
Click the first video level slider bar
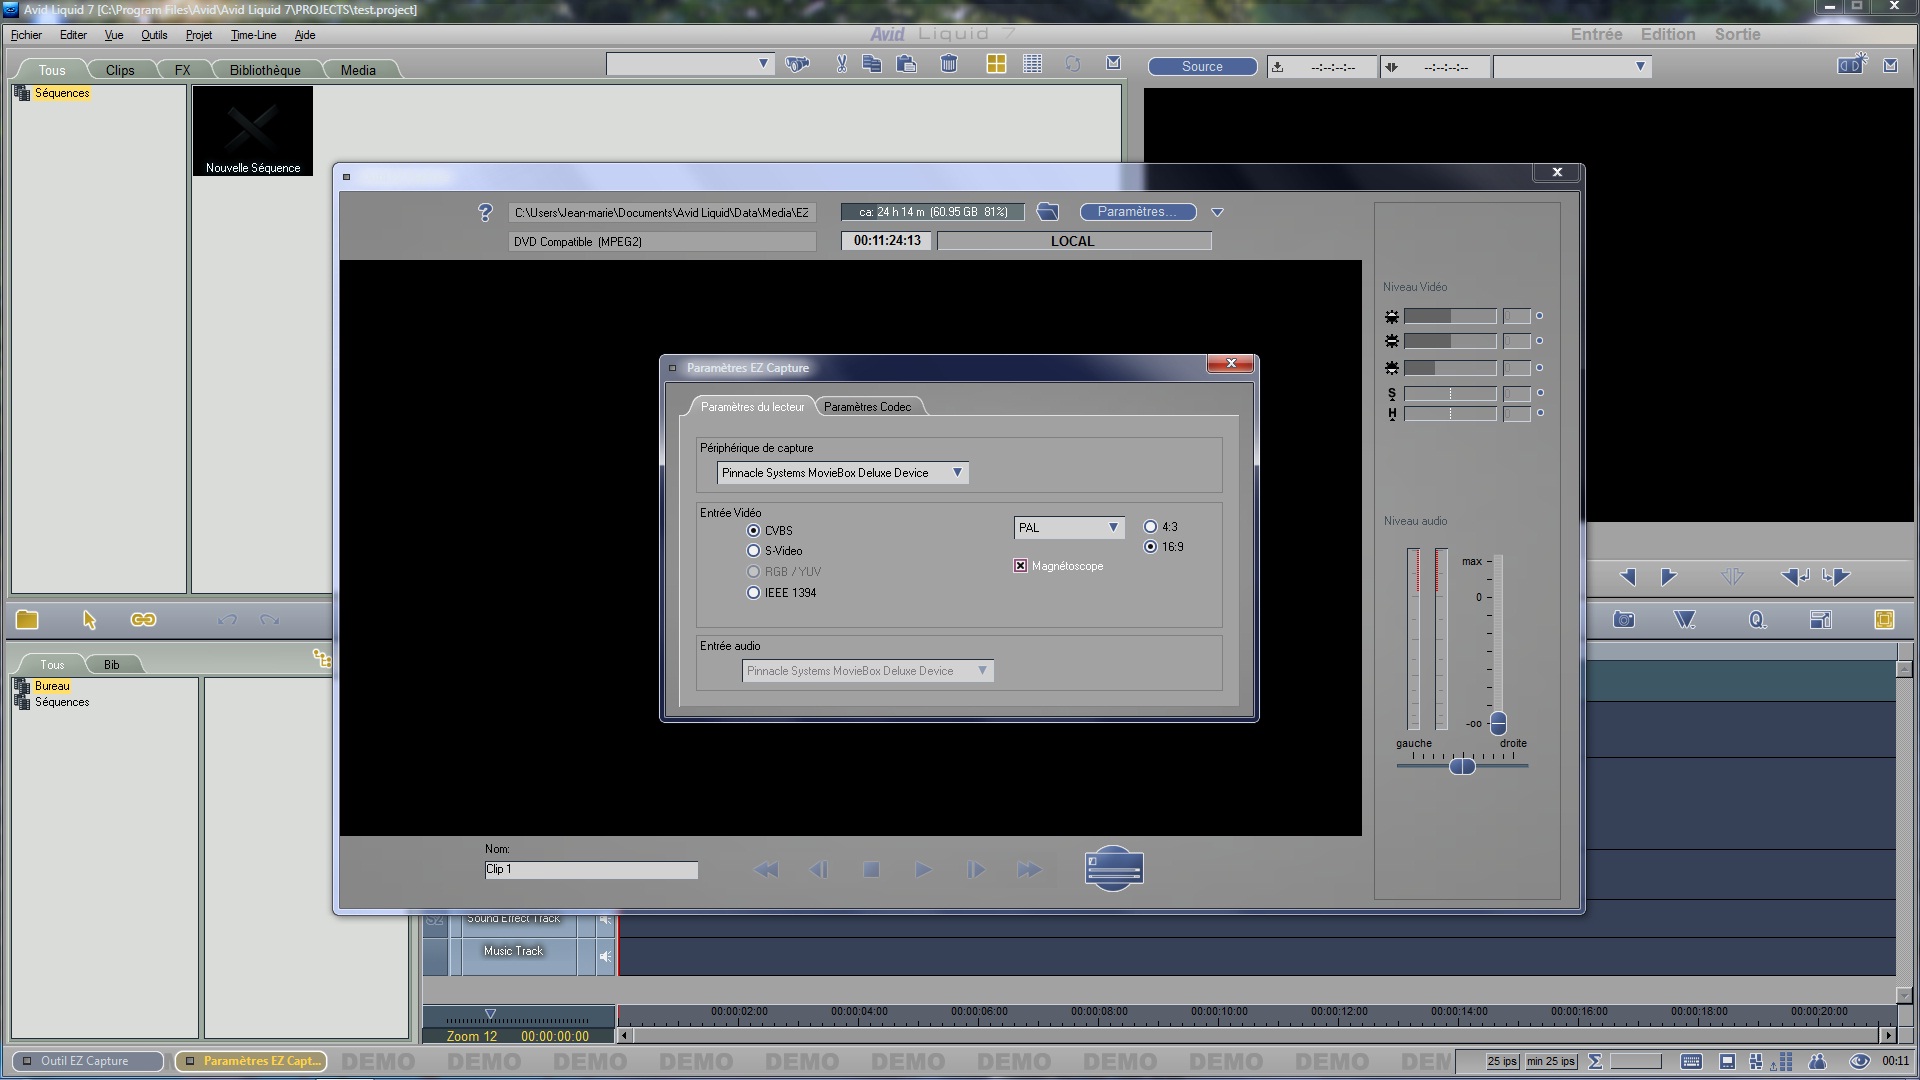pyautogui.click(x=1450, y=316)
